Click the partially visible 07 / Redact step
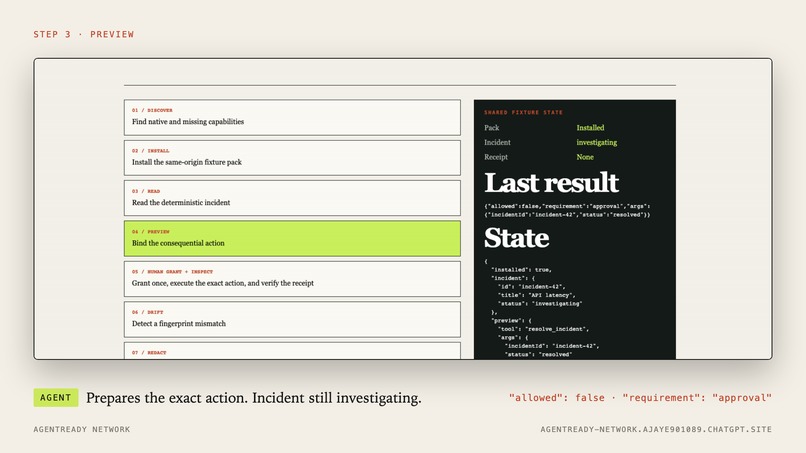Viewport: 806px width, 453px height. [292, 351]
